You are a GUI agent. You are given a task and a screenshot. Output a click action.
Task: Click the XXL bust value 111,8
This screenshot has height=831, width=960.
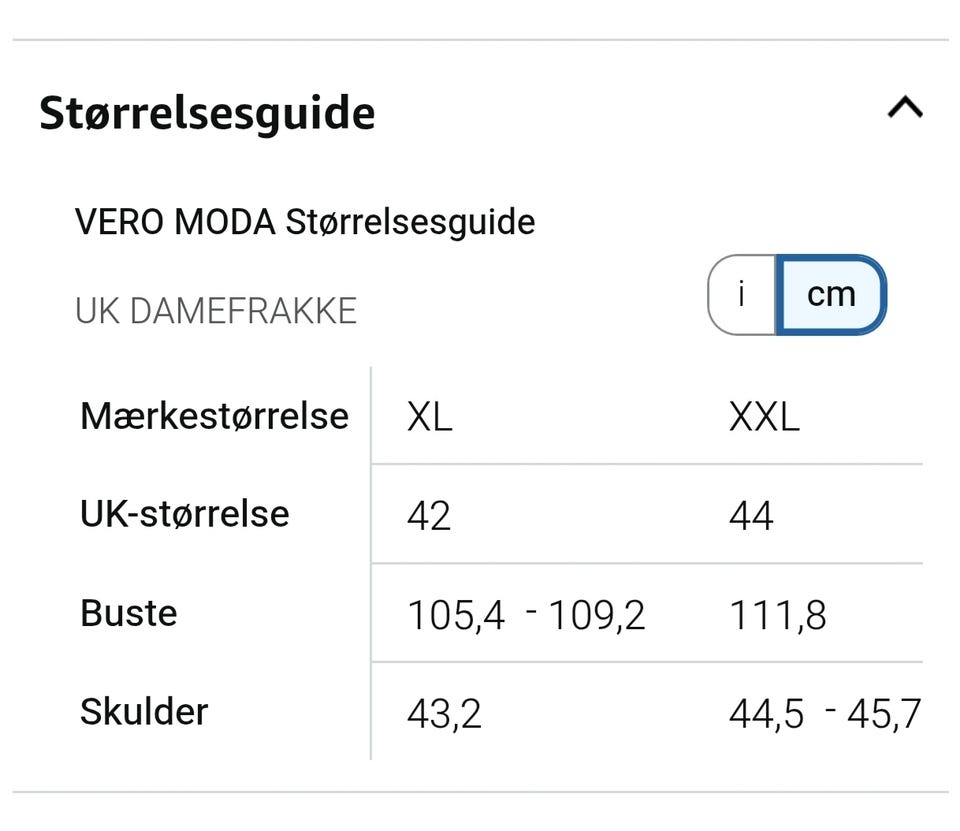tap(778, 615)
